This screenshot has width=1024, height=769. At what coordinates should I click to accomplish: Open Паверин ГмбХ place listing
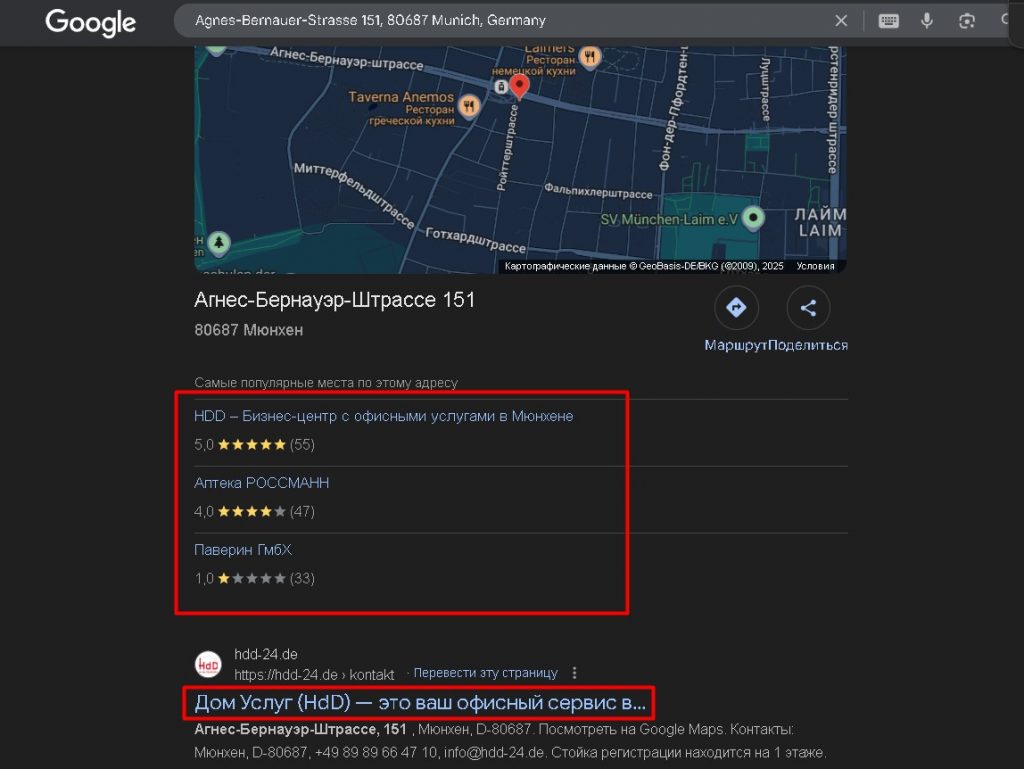[243, 550]
